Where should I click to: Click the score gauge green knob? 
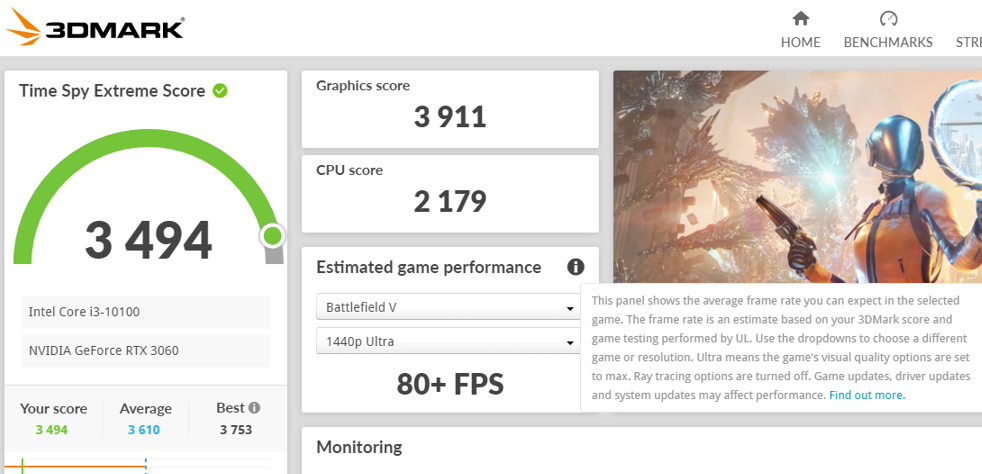[x=272, y=236]
